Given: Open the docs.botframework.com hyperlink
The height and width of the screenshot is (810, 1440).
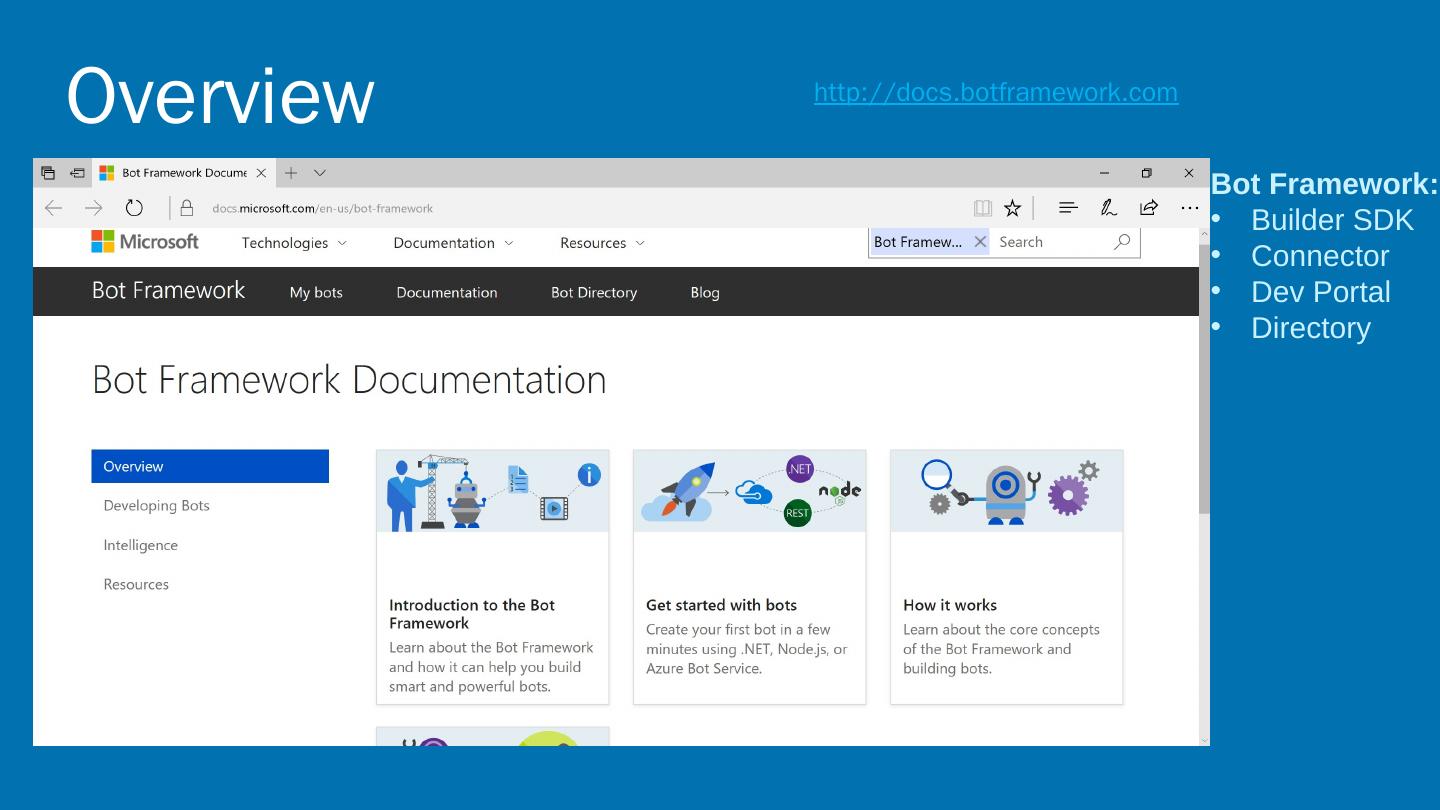Looking at the screenshot, I should (995, 93).
